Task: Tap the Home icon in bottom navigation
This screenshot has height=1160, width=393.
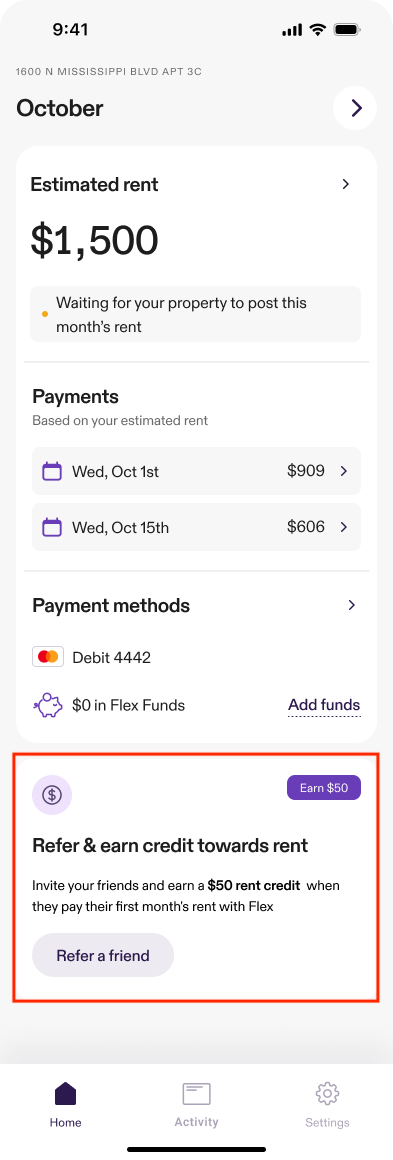Action: (65, 1093)
